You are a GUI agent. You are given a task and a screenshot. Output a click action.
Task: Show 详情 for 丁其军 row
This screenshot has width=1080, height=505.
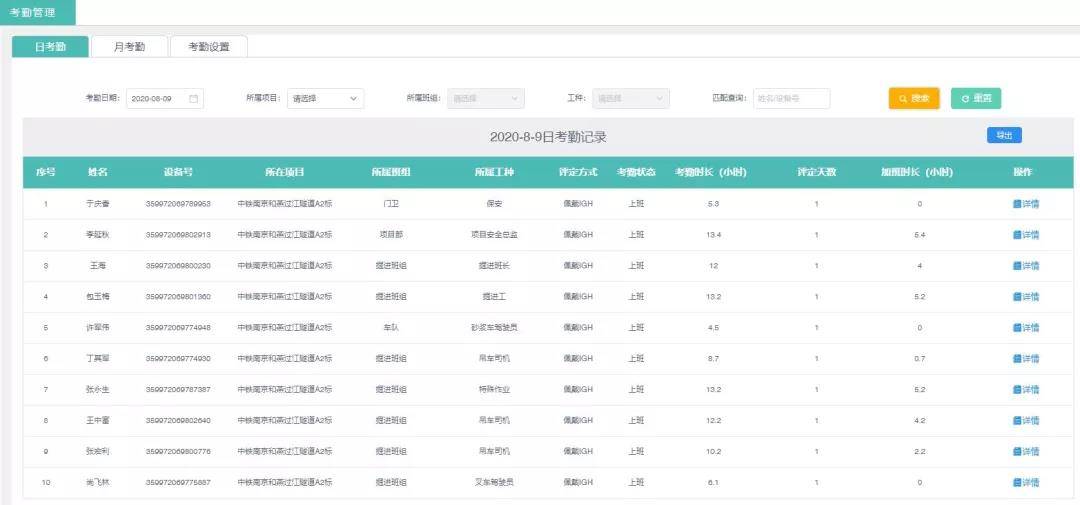pyautogui.click(x=1025, y=359)
